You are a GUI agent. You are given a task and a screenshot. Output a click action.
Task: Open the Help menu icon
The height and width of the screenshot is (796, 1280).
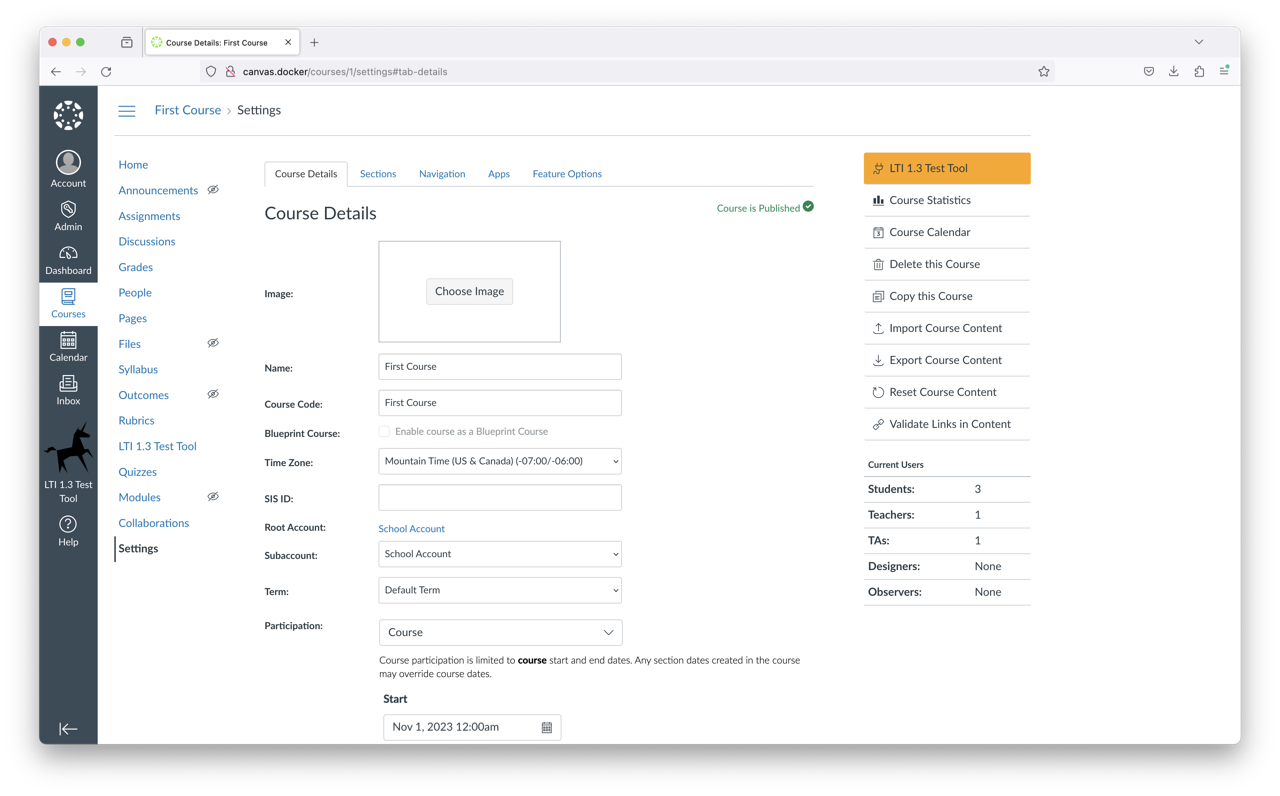(x=68, y=525)
